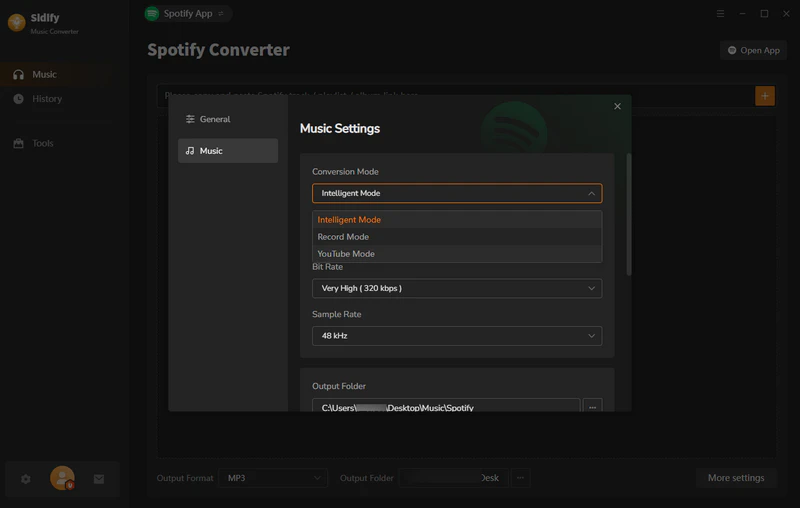Click the swap arrows beside Spotify App
The height and width of the screenshot is (508, 800).
coord(221,14)
